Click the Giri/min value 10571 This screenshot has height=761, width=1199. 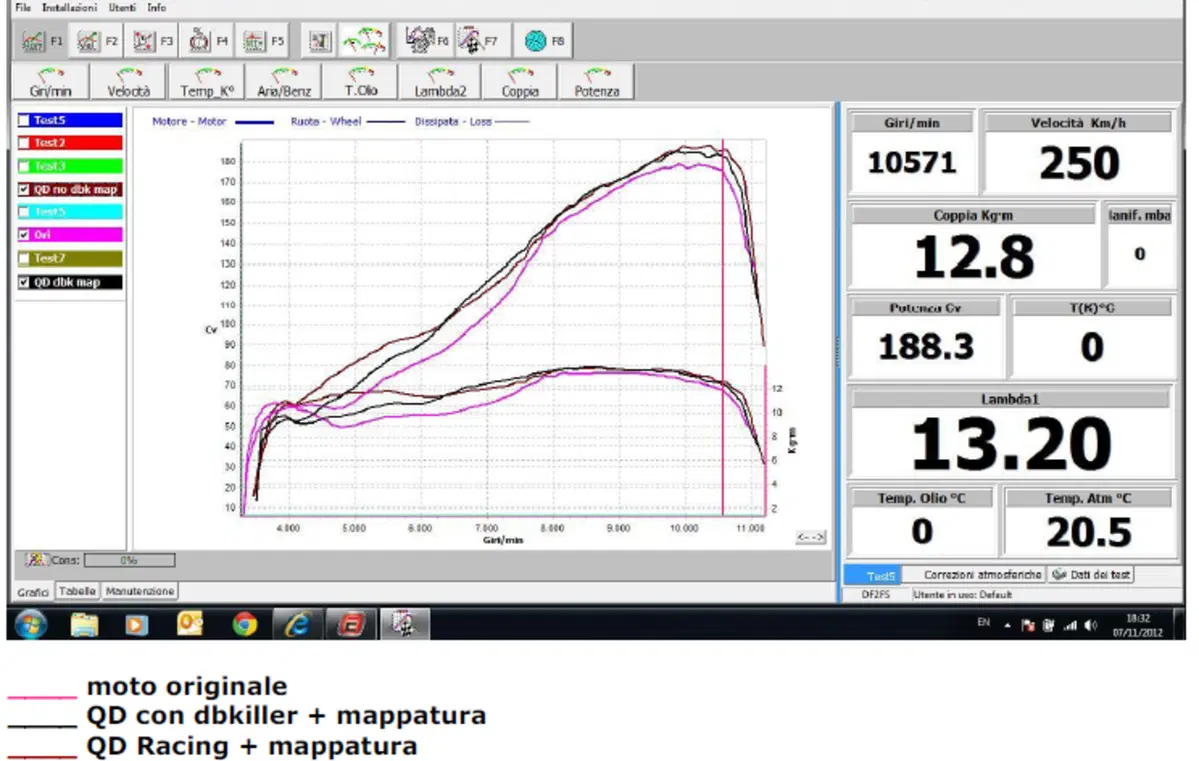click(912, 162)
